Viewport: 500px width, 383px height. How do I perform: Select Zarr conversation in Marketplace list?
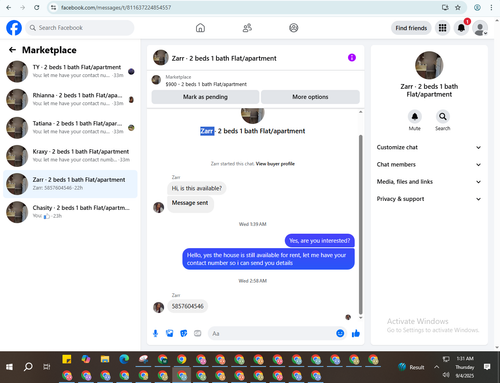pos(70,184)
